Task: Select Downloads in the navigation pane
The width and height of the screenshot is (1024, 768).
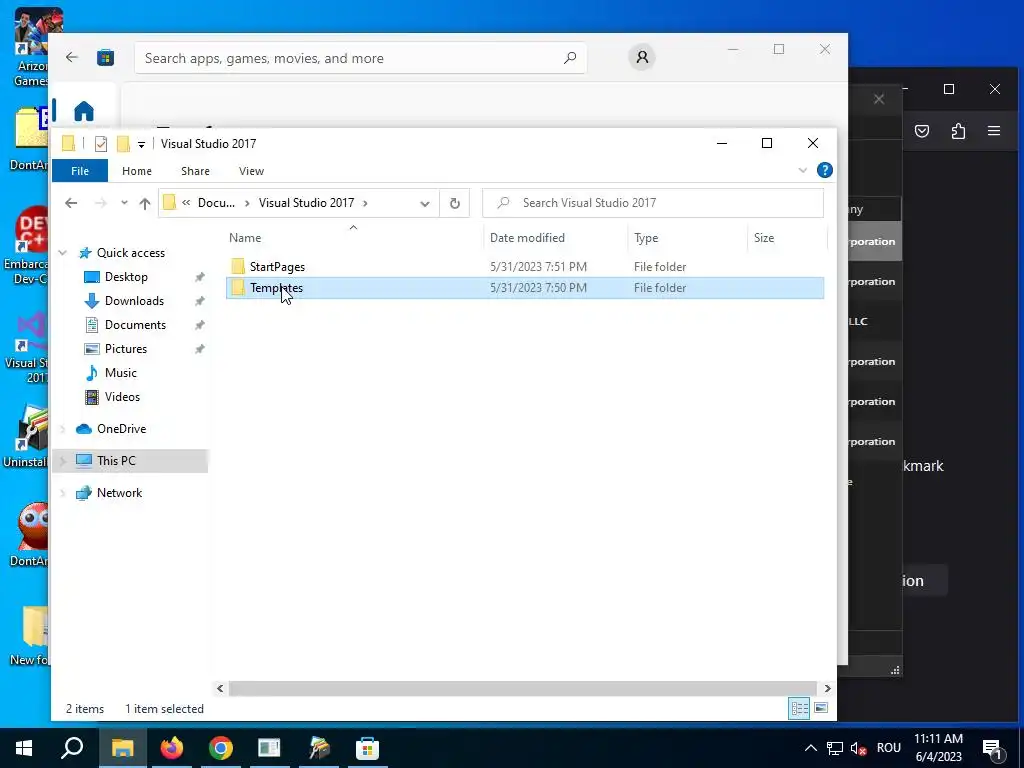Action: click(134, 301)
